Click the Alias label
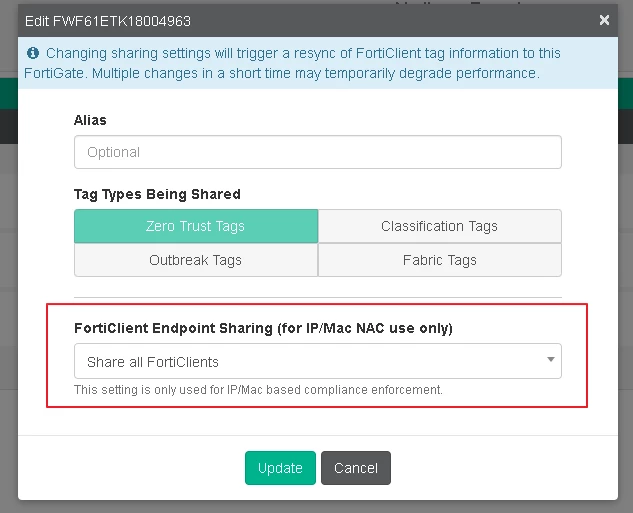 point(90,120)
